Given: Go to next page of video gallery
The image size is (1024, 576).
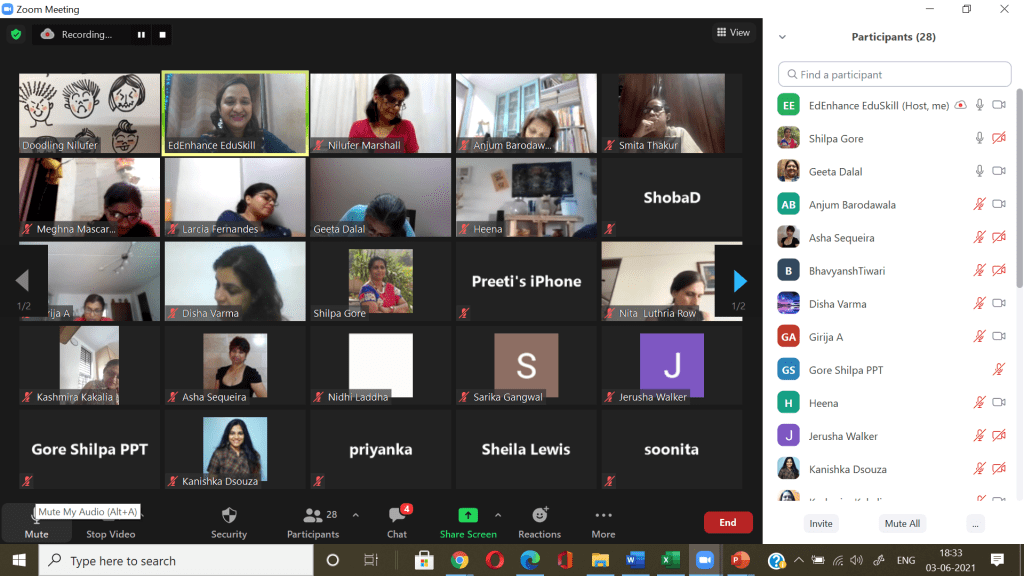Looking at the screenshot, I should point(739,281).
